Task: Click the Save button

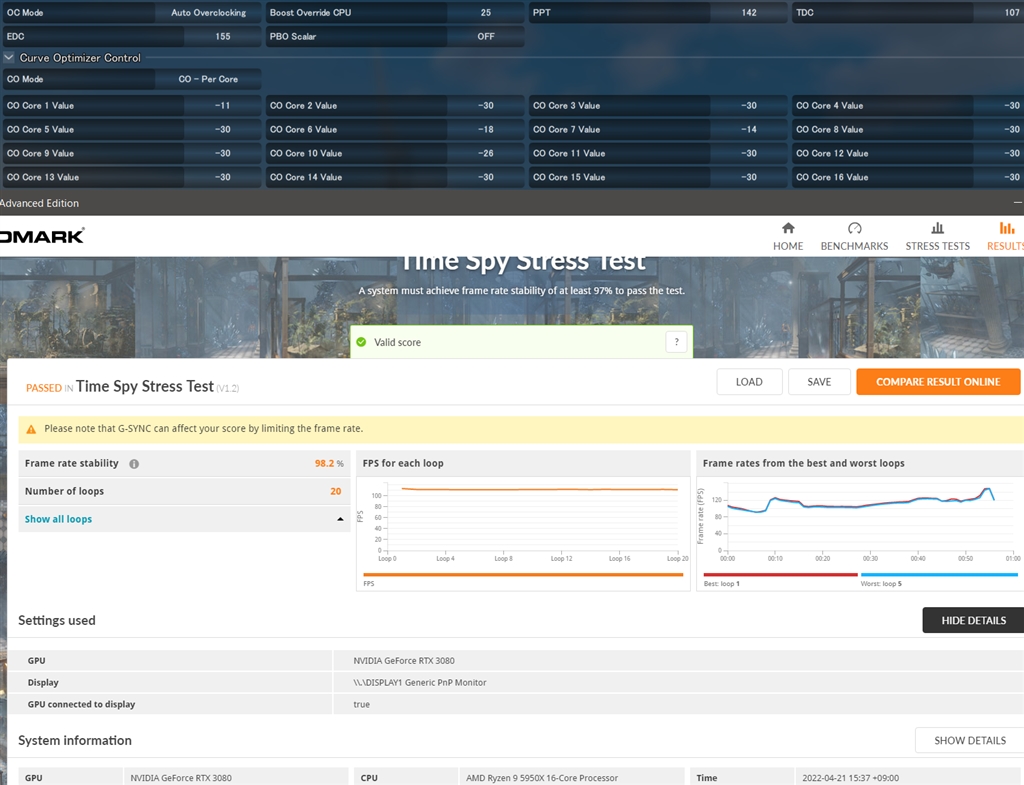Action: click(x=819, y=382)
